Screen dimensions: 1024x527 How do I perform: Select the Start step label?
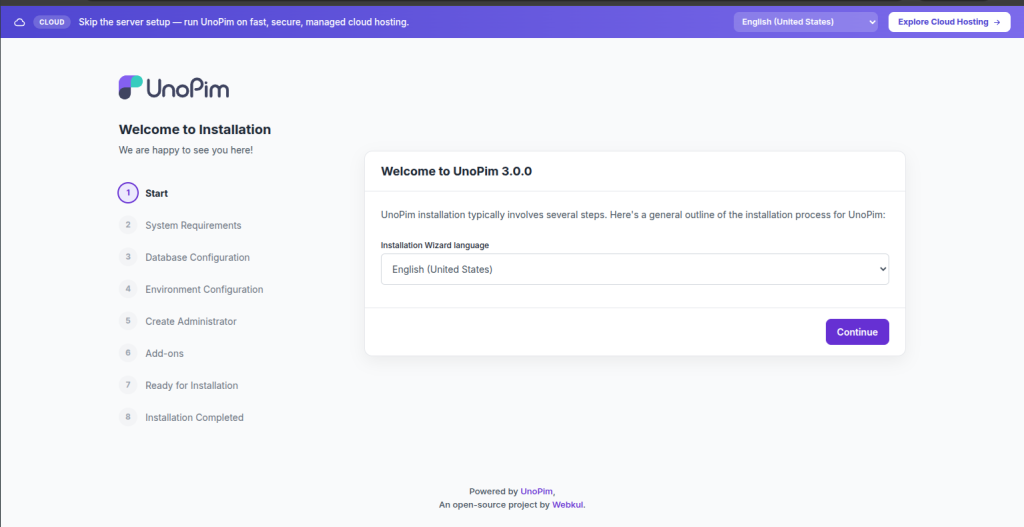tap(157, 193)
